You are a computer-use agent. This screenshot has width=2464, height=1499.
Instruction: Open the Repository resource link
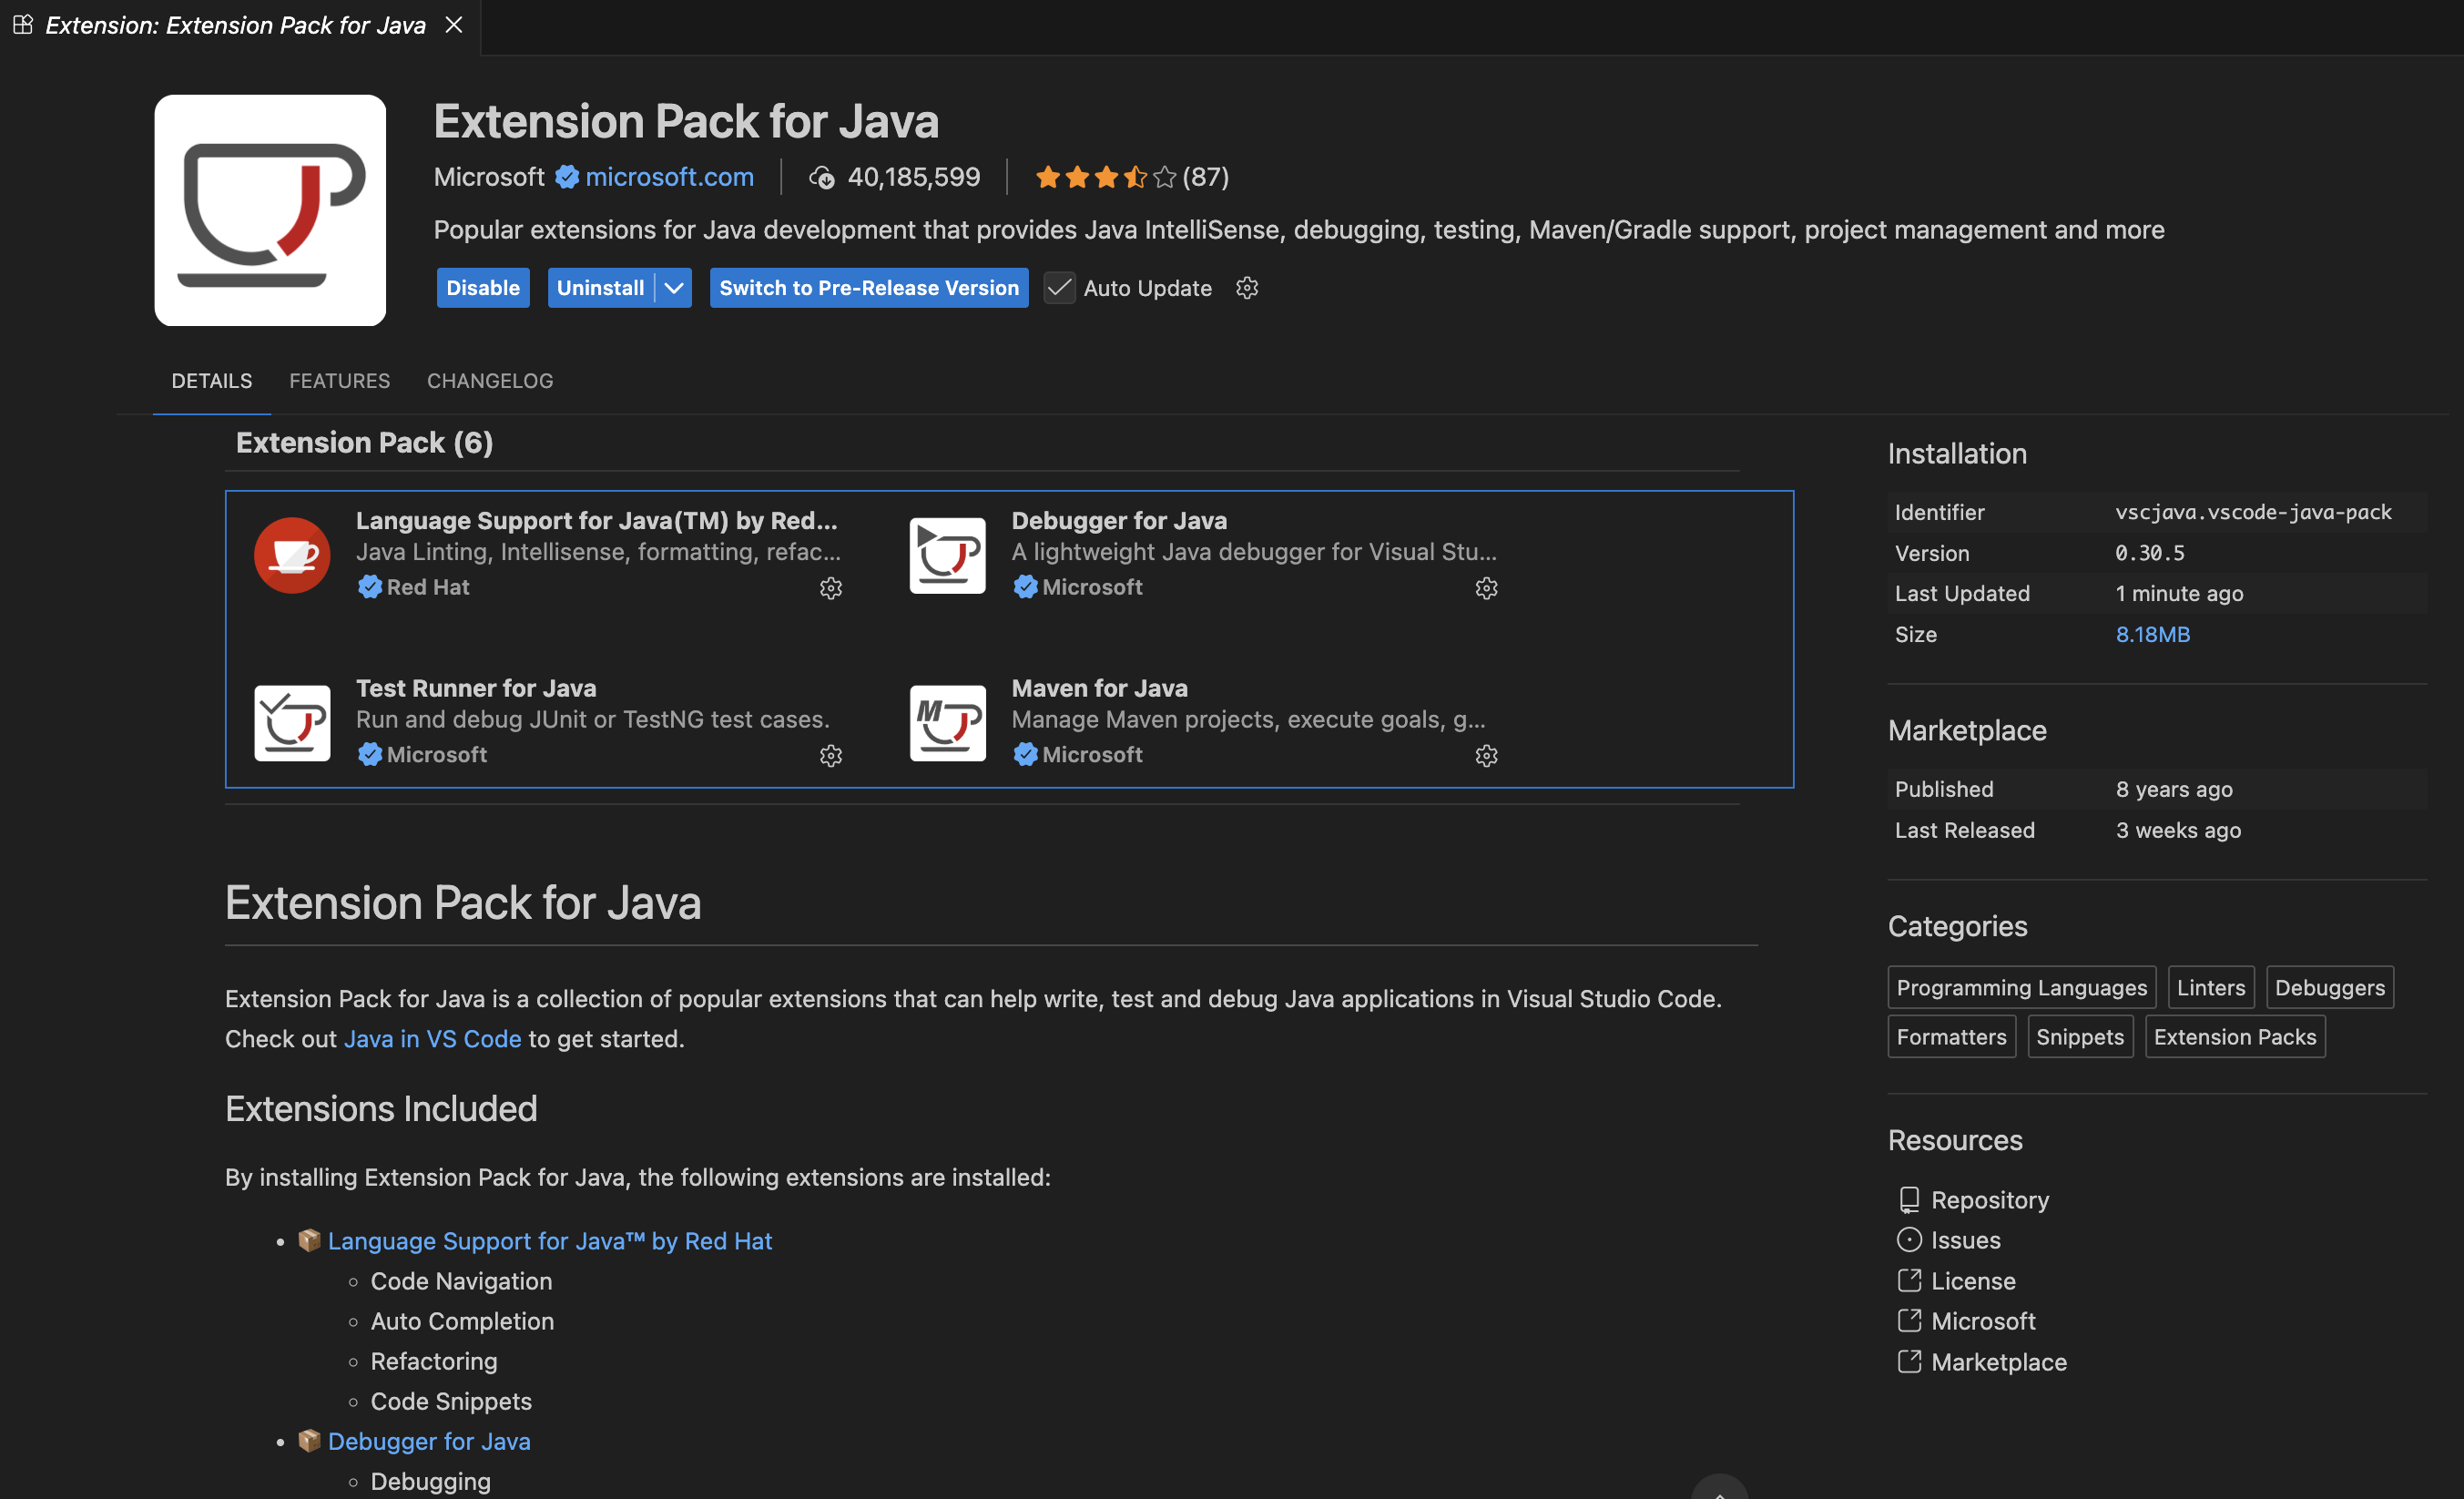tap(1989, 1200)
